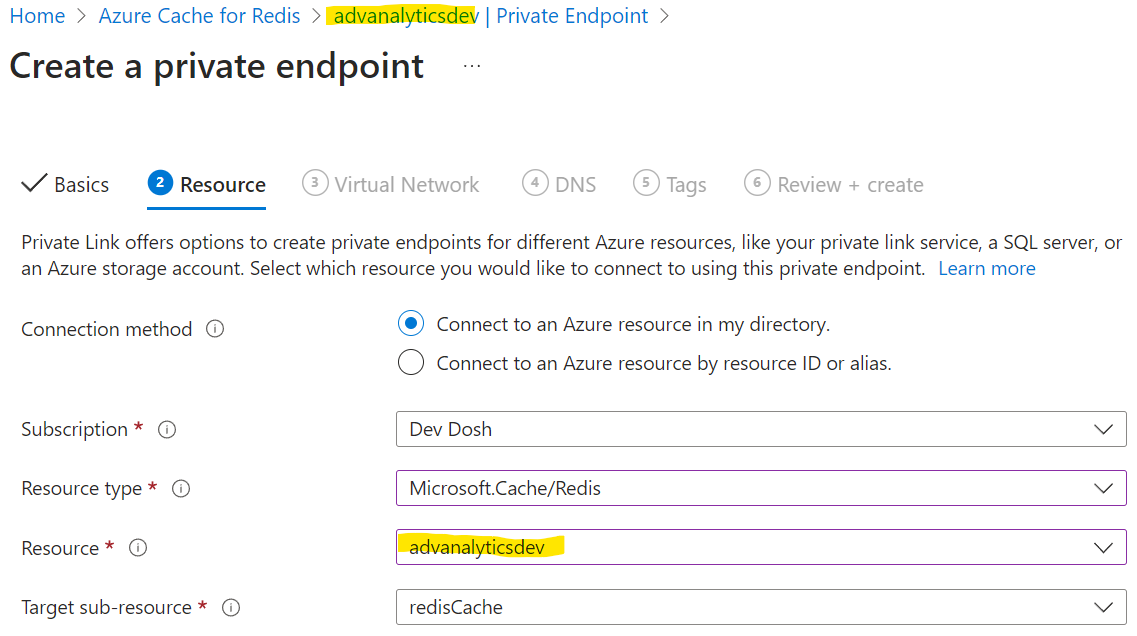Viewport: 1137px width, 636px height.
Task: Choose Connect by resource ID or alias
Action: pos(410,362)
